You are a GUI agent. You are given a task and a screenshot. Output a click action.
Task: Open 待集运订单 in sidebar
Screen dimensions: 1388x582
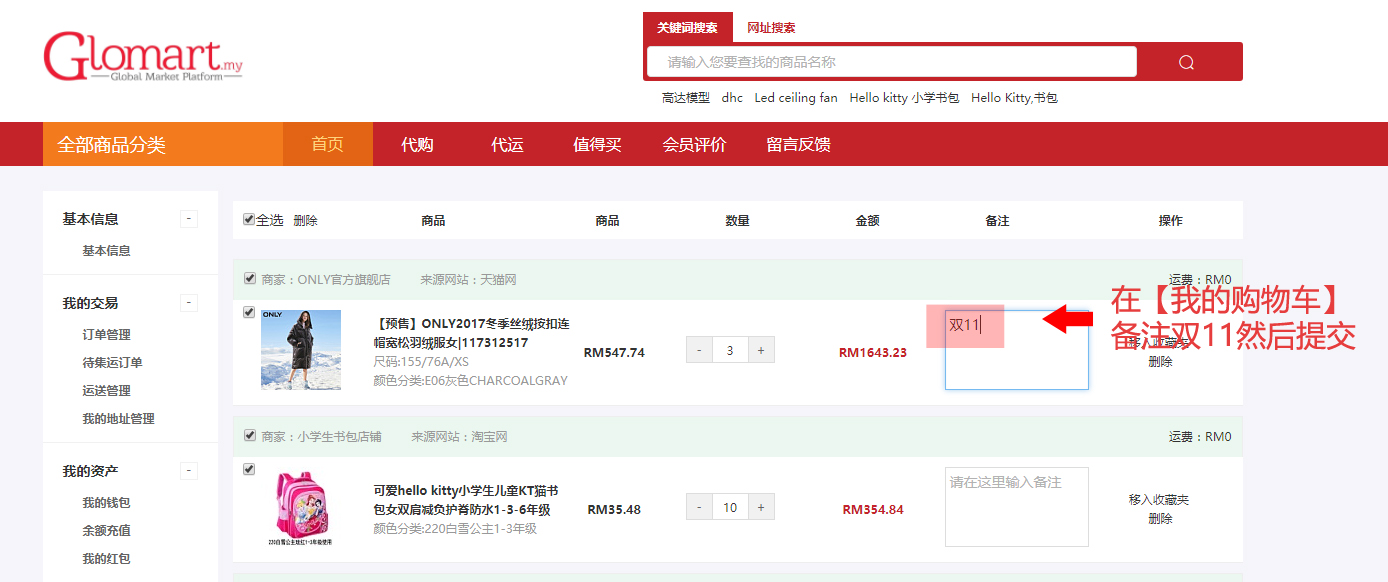[x=112, y=363]
